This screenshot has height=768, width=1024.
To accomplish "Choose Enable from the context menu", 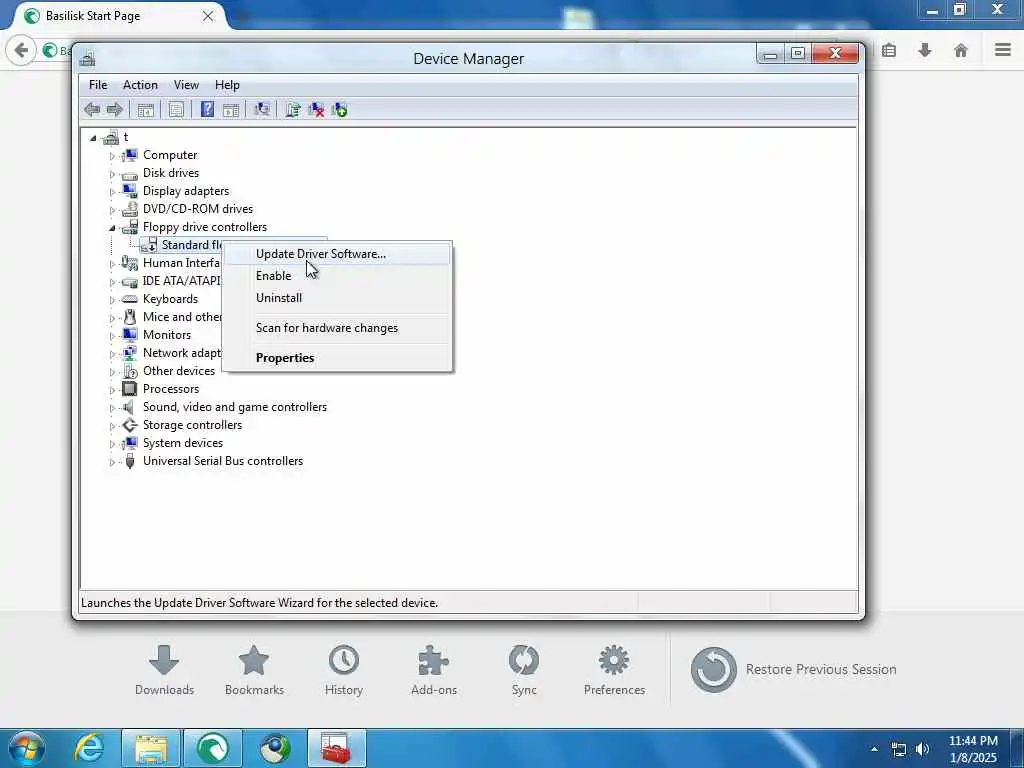I will point(338,276).
